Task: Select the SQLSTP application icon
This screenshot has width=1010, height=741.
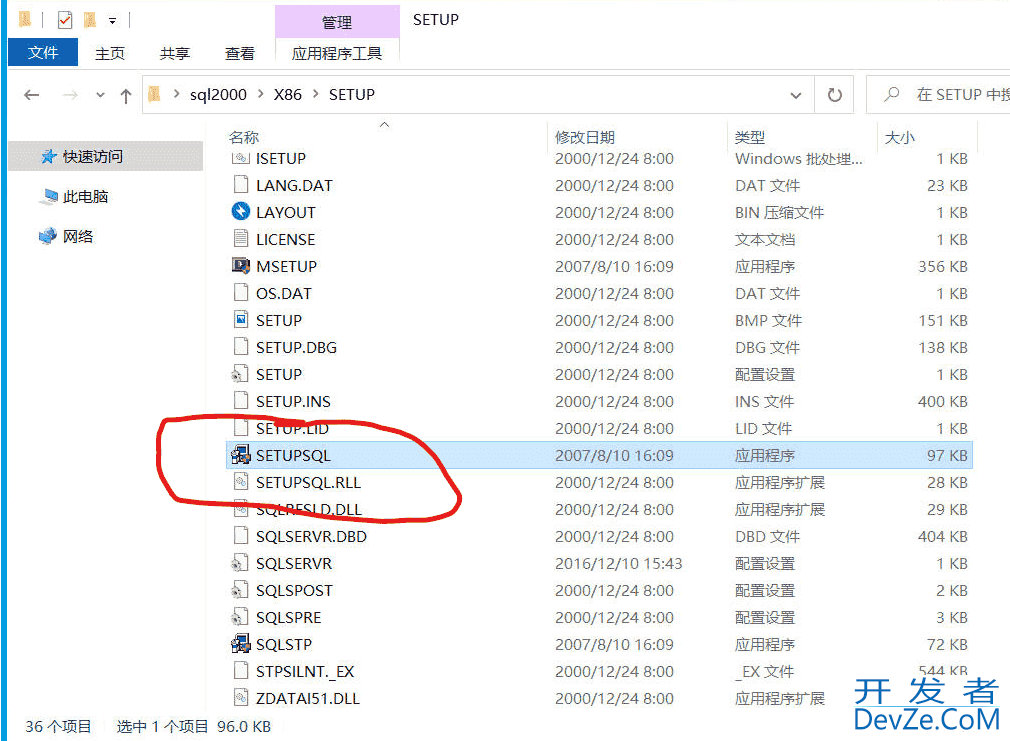Action: click(240, 644)
